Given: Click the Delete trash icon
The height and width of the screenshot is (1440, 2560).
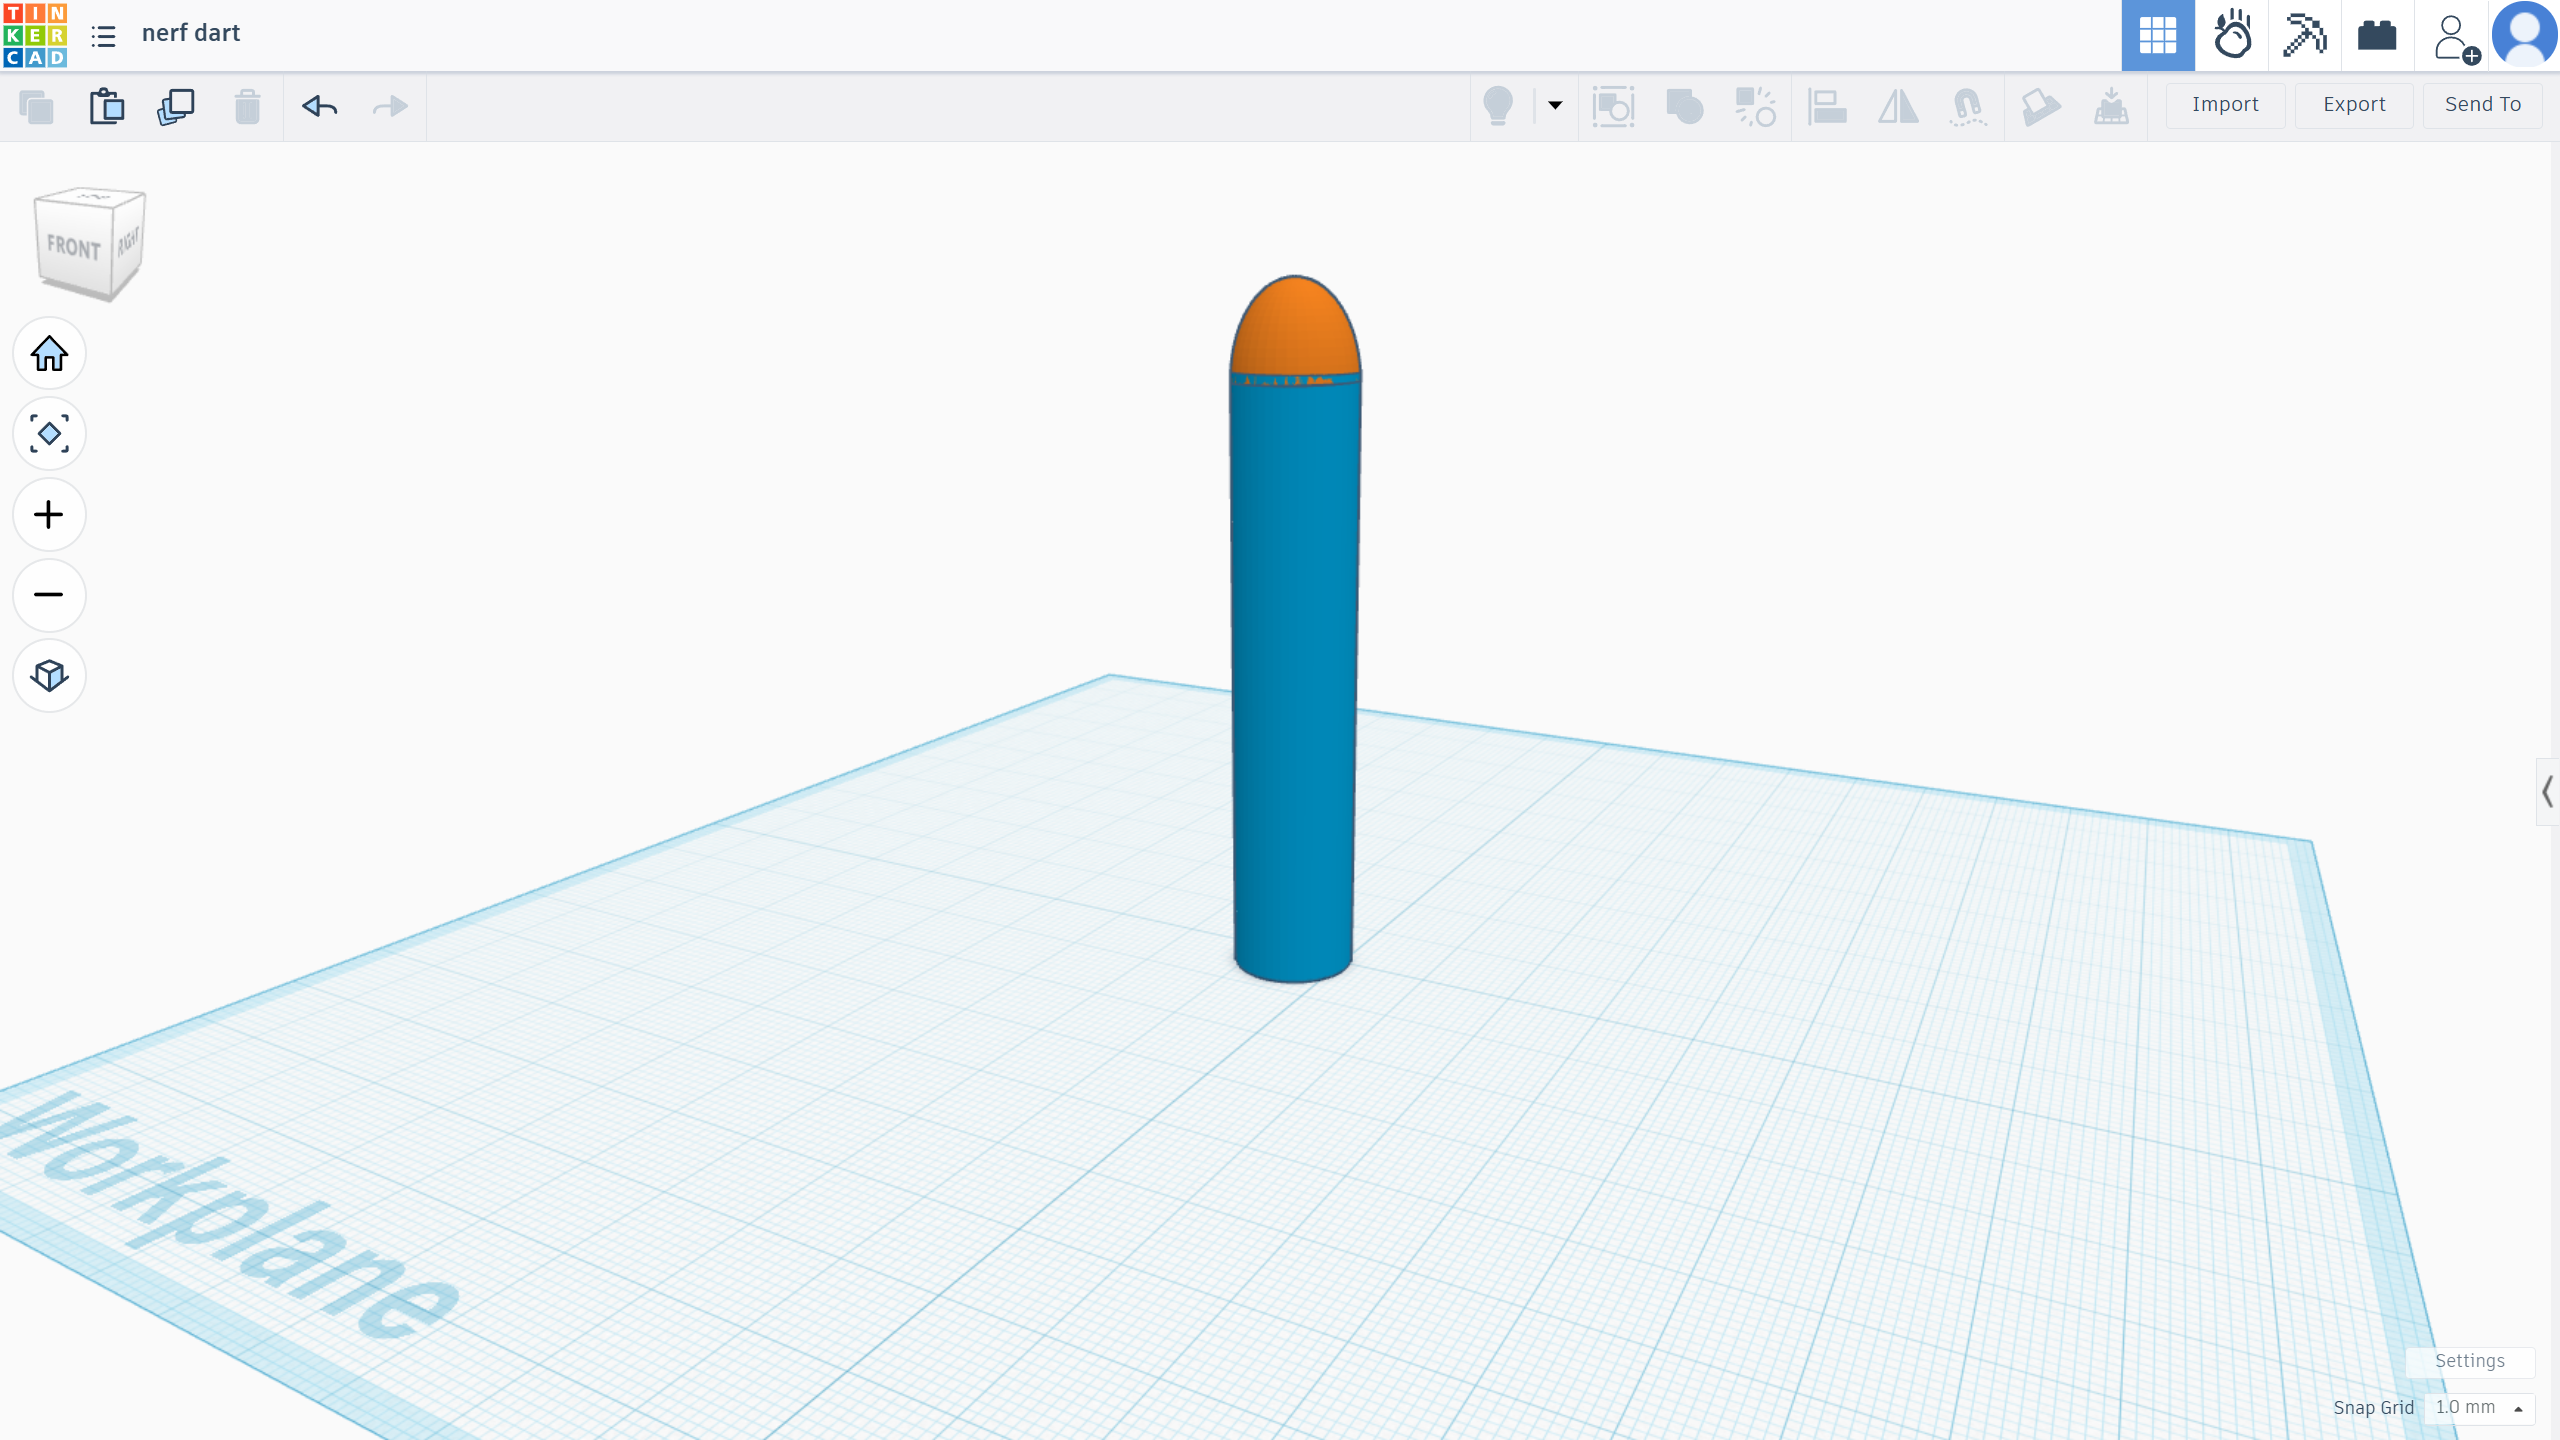Looking at the screenshot, I should coord(247,106).
